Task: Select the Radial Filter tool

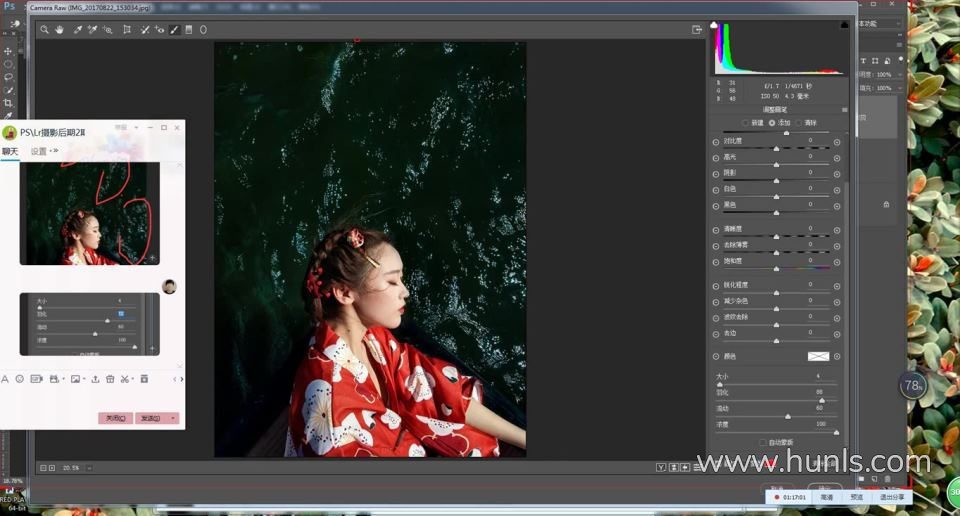Action: pyautogui.click(x=203, y=29)
